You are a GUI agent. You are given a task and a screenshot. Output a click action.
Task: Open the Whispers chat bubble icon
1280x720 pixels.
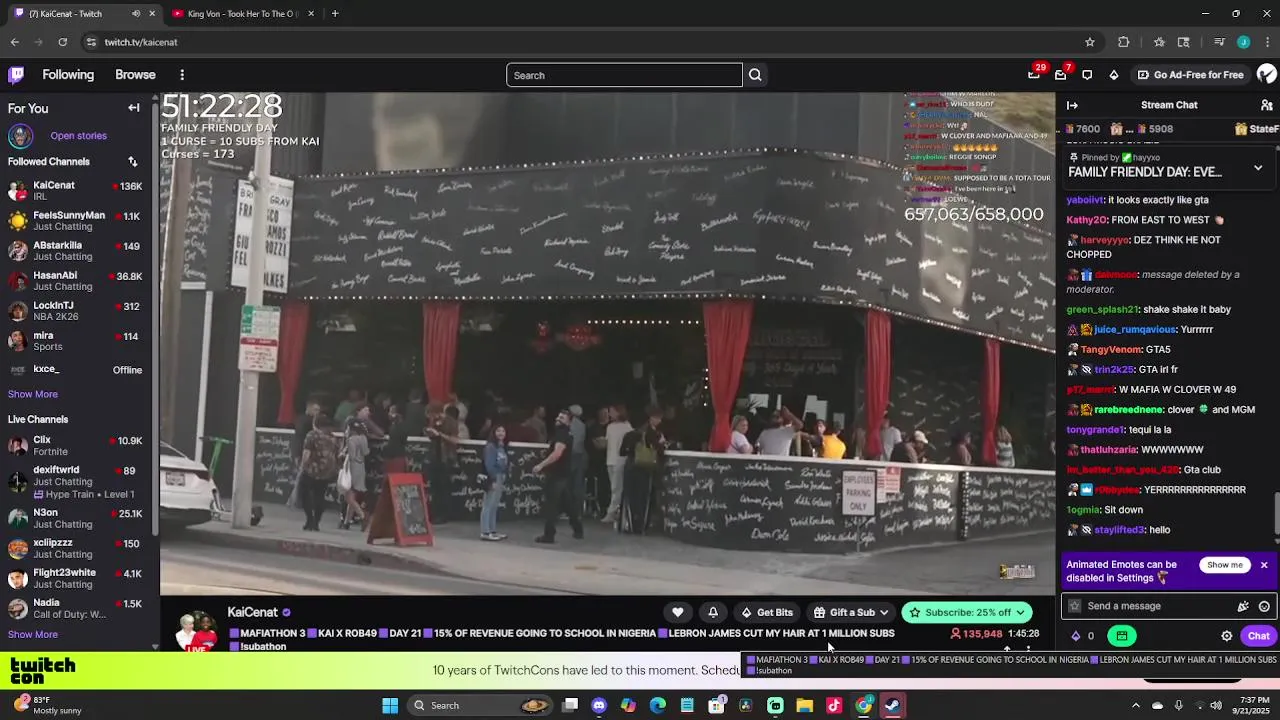pyautogui.click(x=1087, y=75)
